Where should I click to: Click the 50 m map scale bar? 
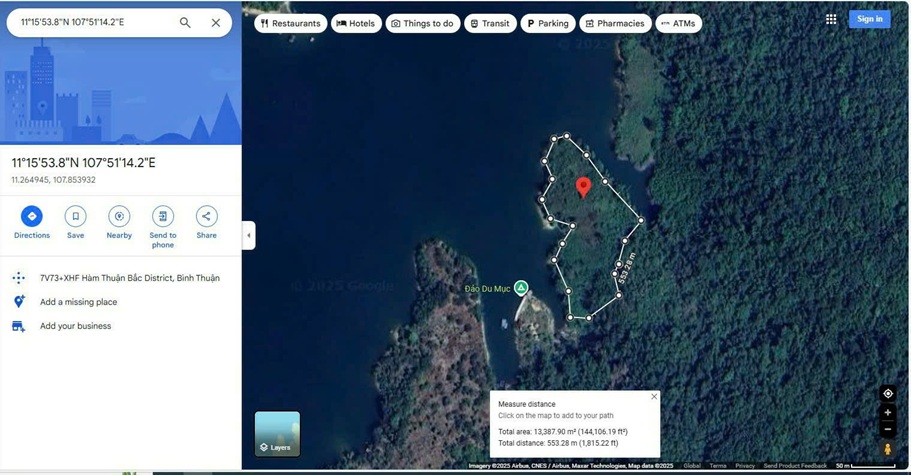(866, 466)
